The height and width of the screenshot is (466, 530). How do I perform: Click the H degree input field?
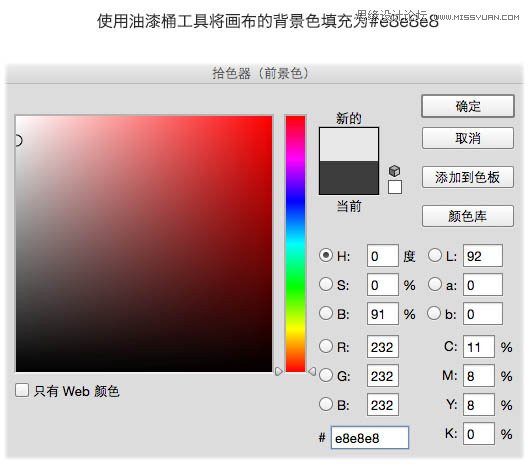[x=383, y=256]
